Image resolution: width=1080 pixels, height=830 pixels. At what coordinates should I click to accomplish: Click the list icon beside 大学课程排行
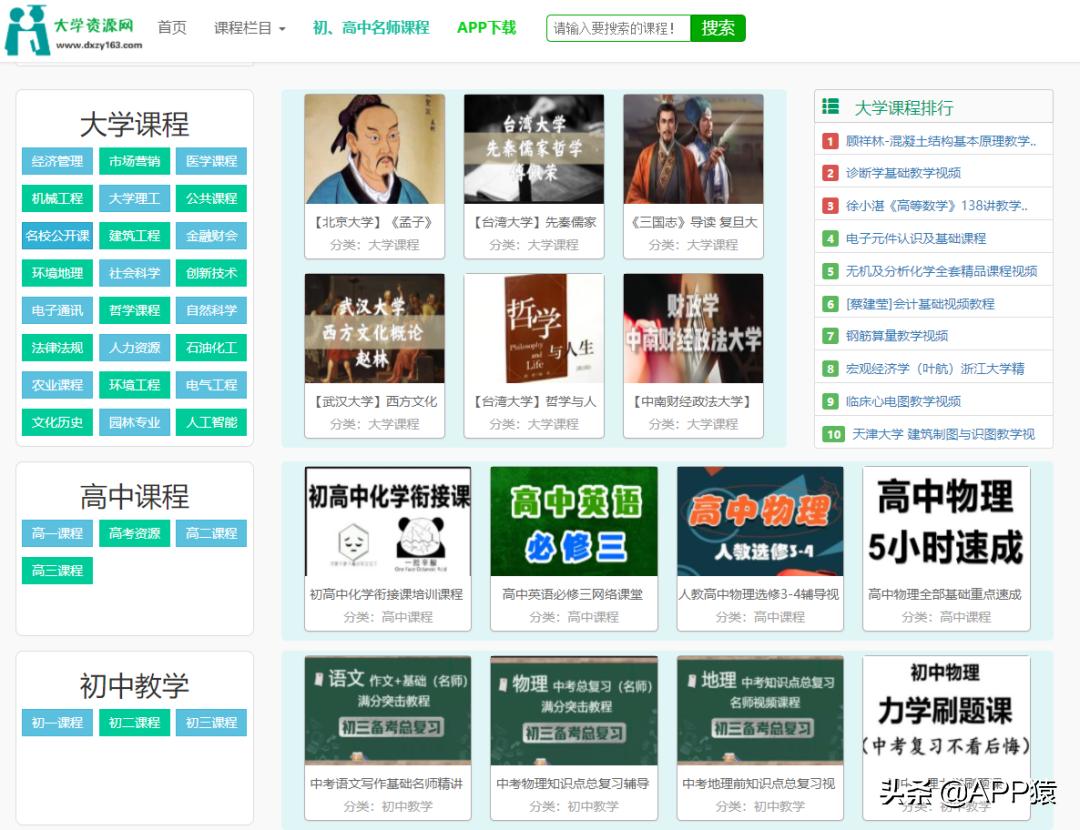(831, 106)
